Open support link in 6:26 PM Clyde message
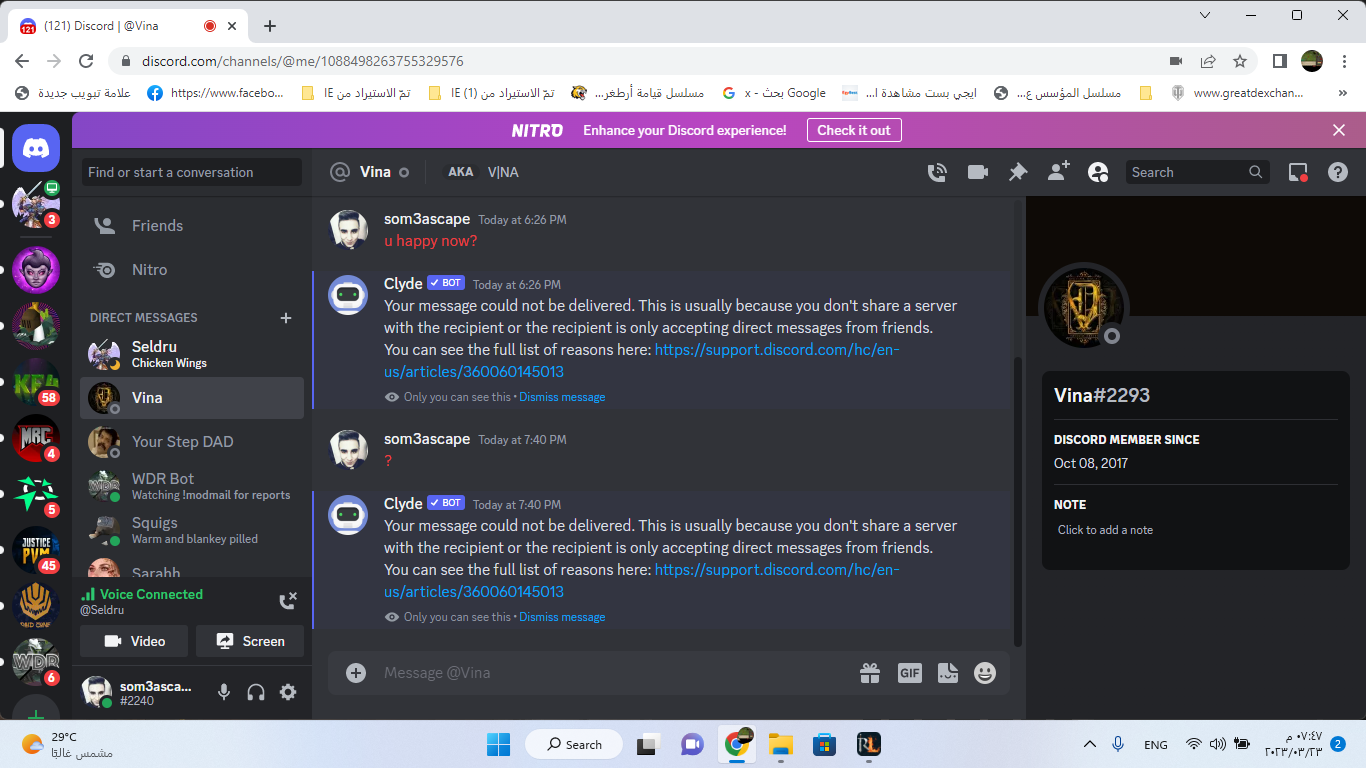This screenshot has width=1366, height=768. 642,361
